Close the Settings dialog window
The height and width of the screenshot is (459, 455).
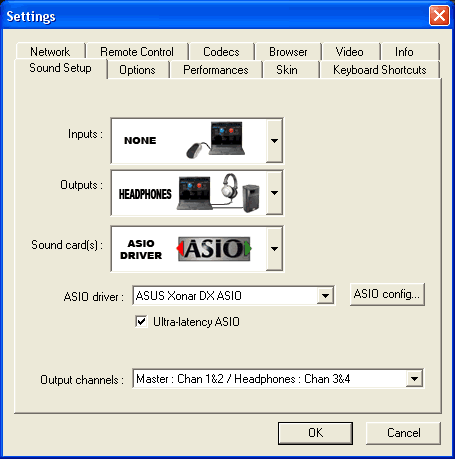(439, 15)
